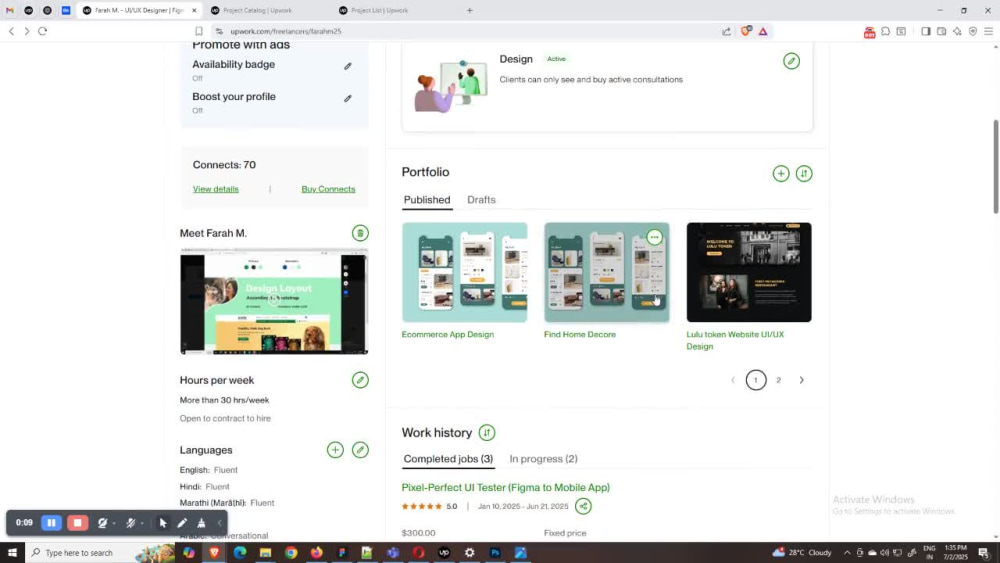Edit the Languages list
The image size is (1000, 563).
(360, 450)
